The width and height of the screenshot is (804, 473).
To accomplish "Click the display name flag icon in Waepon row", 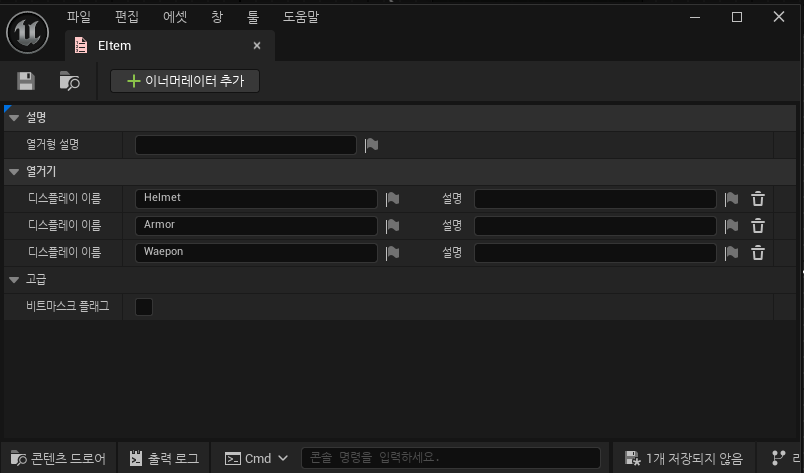I will [x=392, y=253].
